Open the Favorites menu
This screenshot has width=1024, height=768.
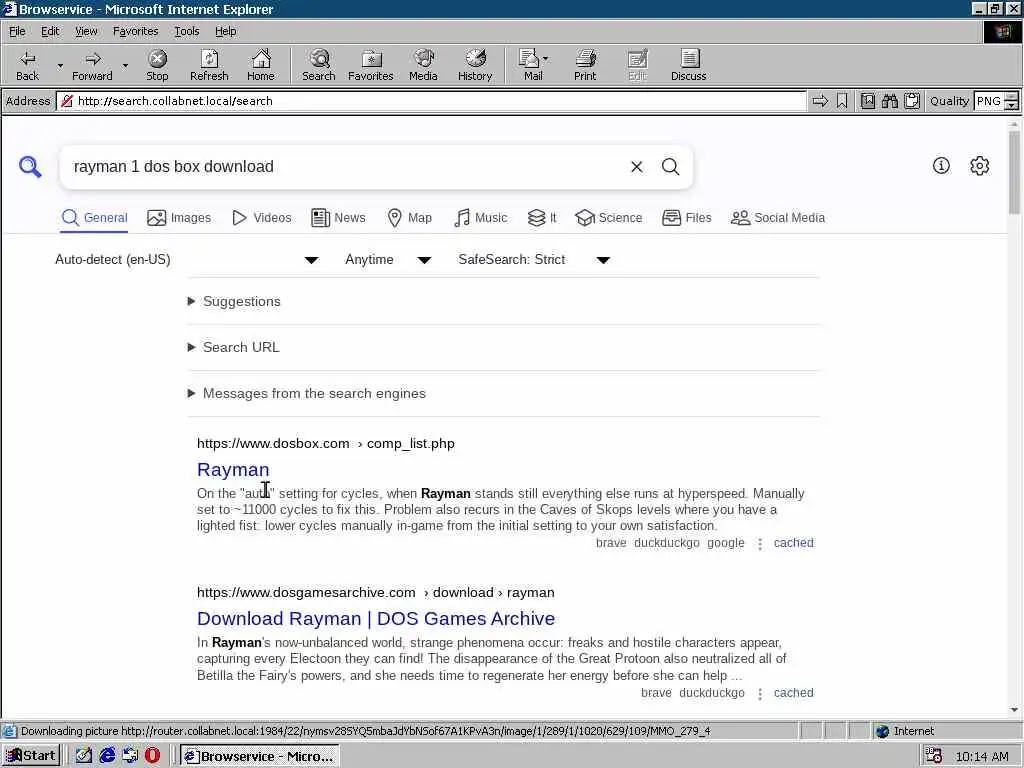135,31
